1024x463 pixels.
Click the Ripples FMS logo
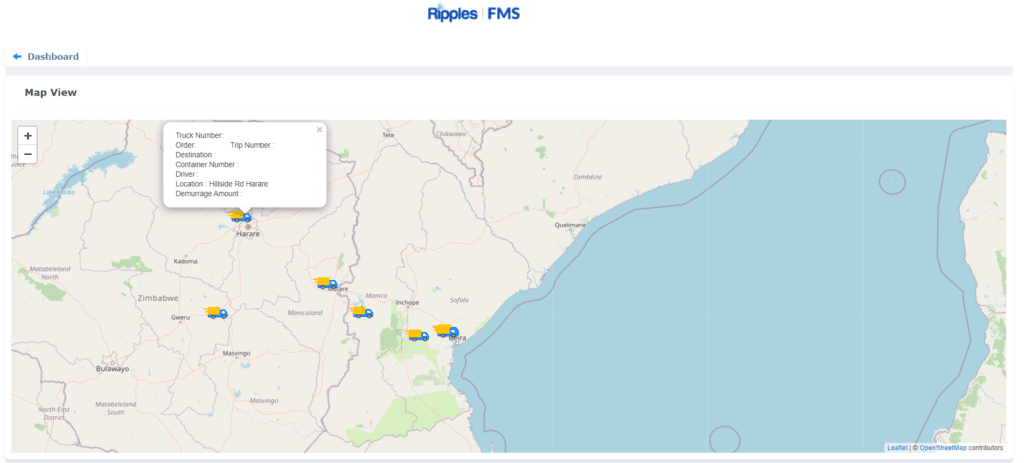click(x=473, y=13)
